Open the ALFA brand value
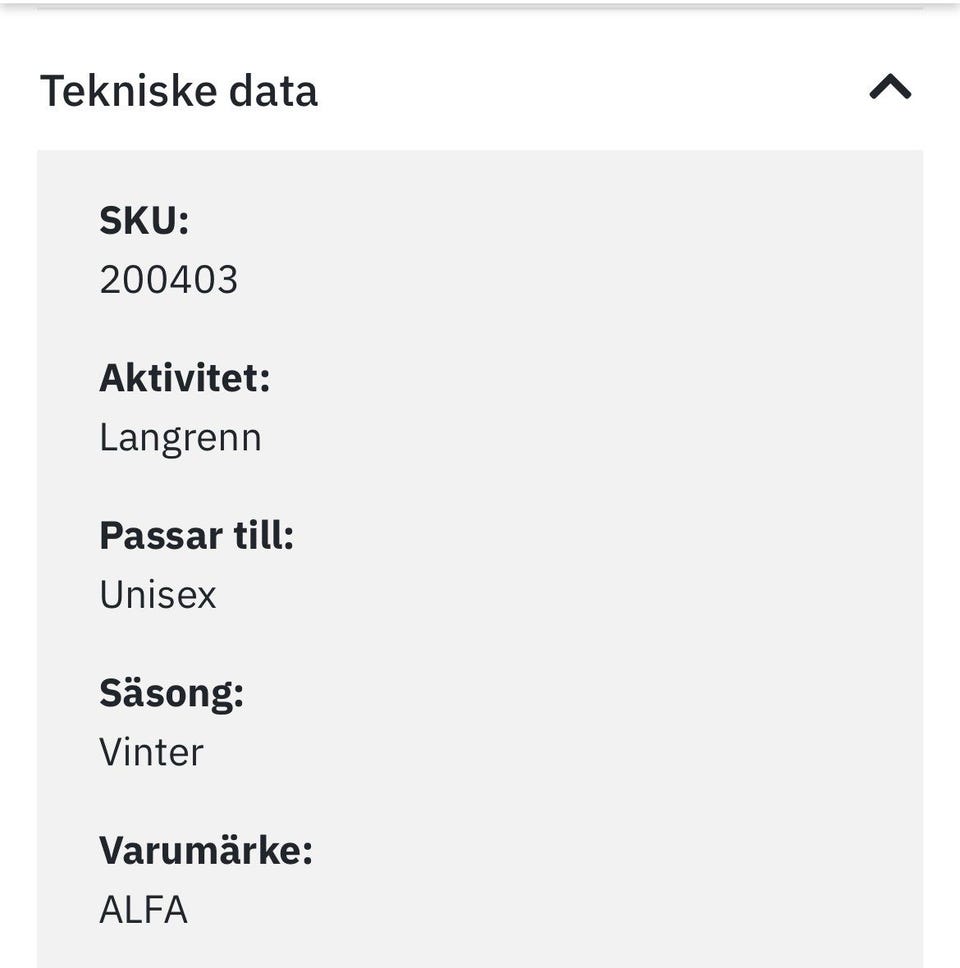The height and width of the screenshot is (968, 960). 143,910
